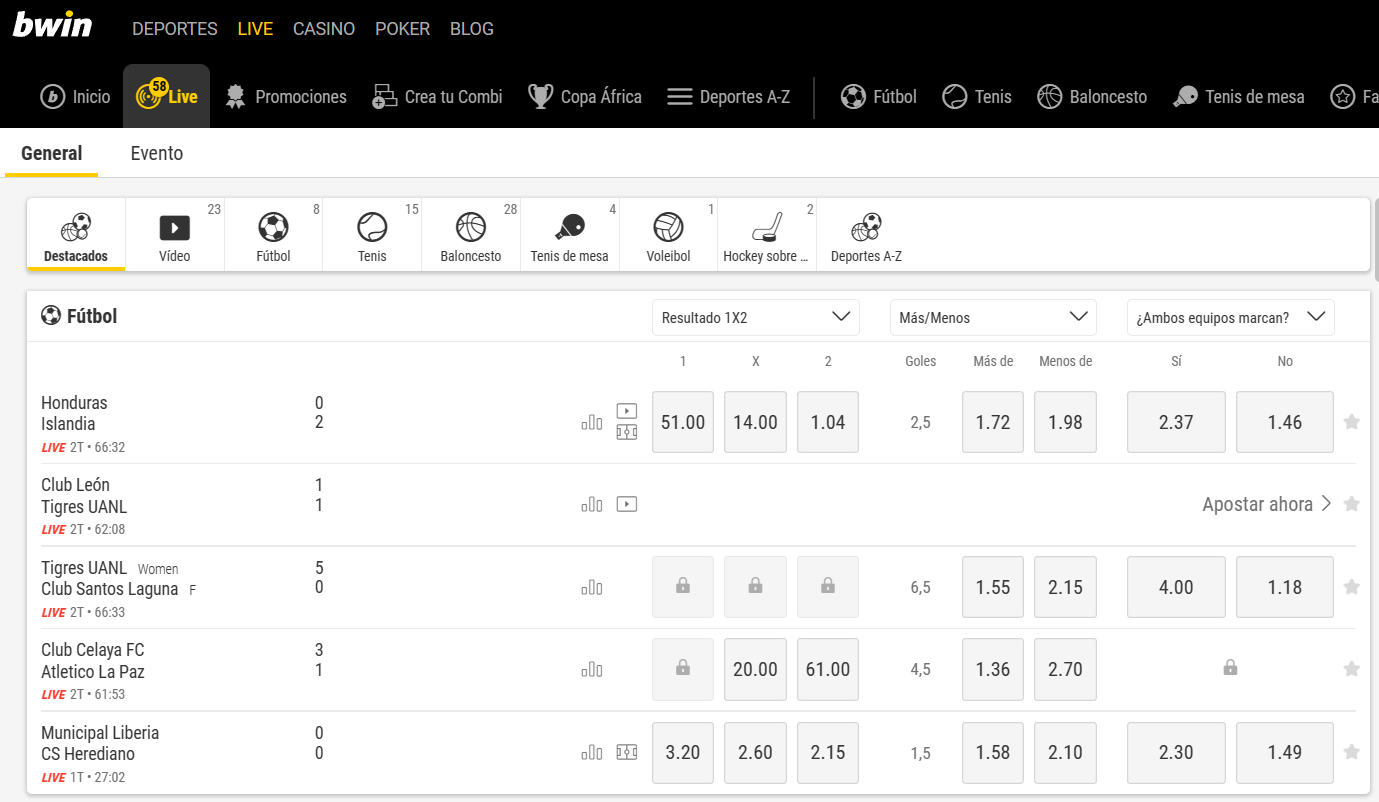Open Deportes A-Z filter tile
The image size is (1379, 802).
tap(866, 235)
